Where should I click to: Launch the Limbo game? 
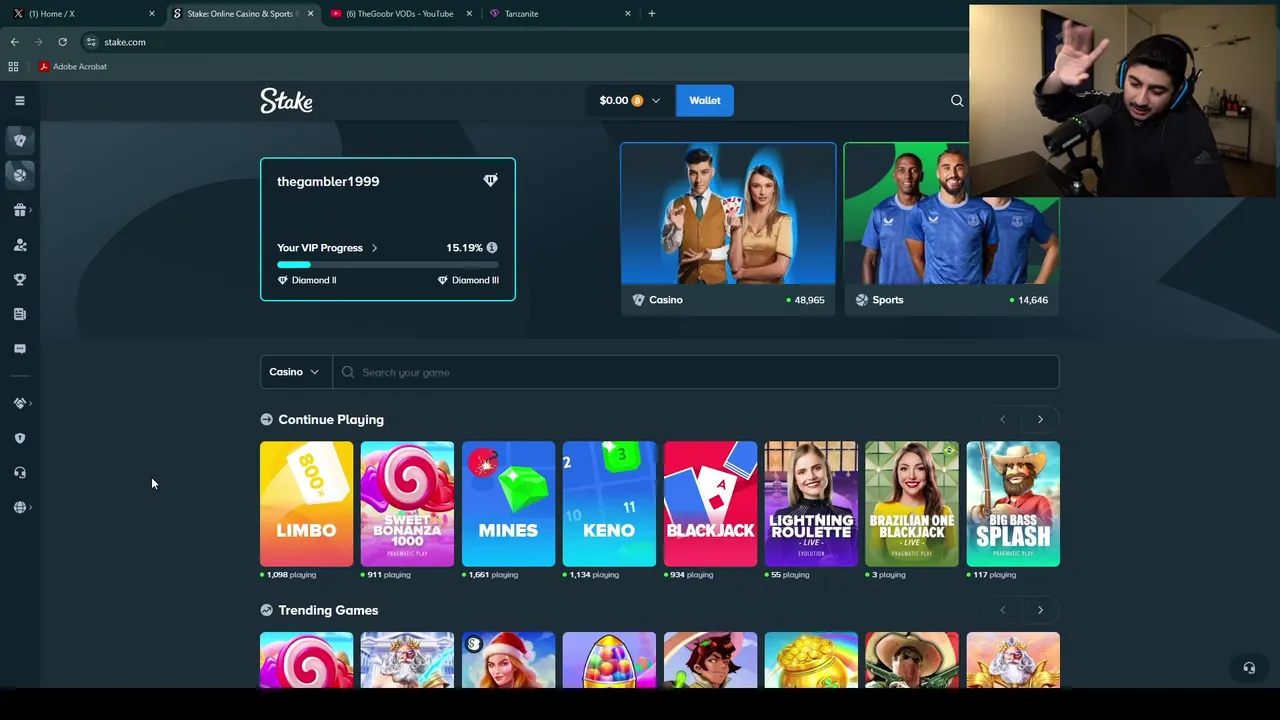coord(306,504)
